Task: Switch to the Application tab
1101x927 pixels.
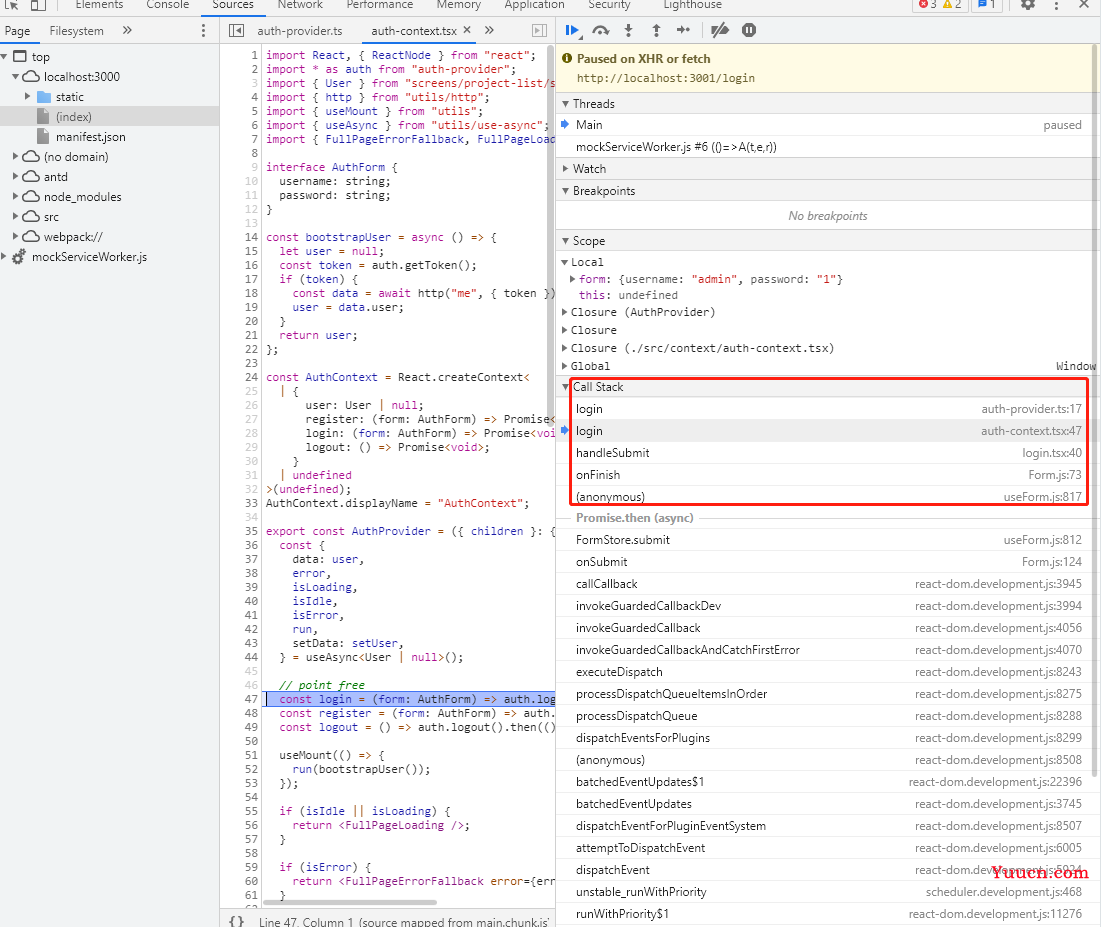Action: (534, 5)
